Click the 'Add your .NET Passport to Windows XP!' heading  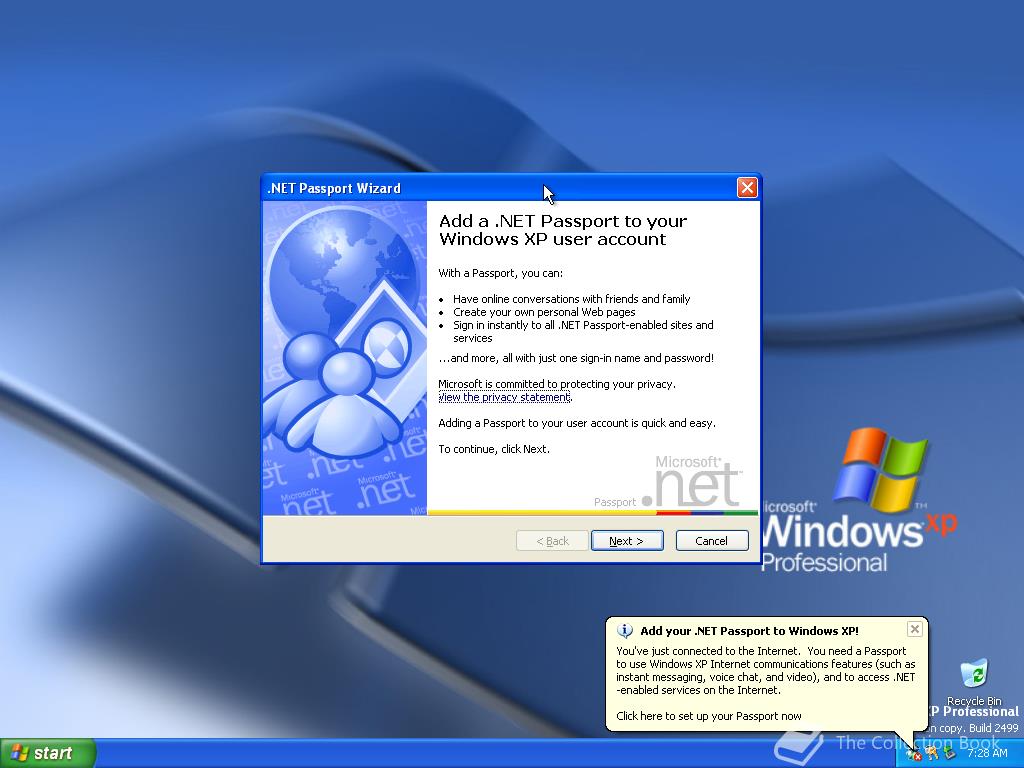click(749, 631)
